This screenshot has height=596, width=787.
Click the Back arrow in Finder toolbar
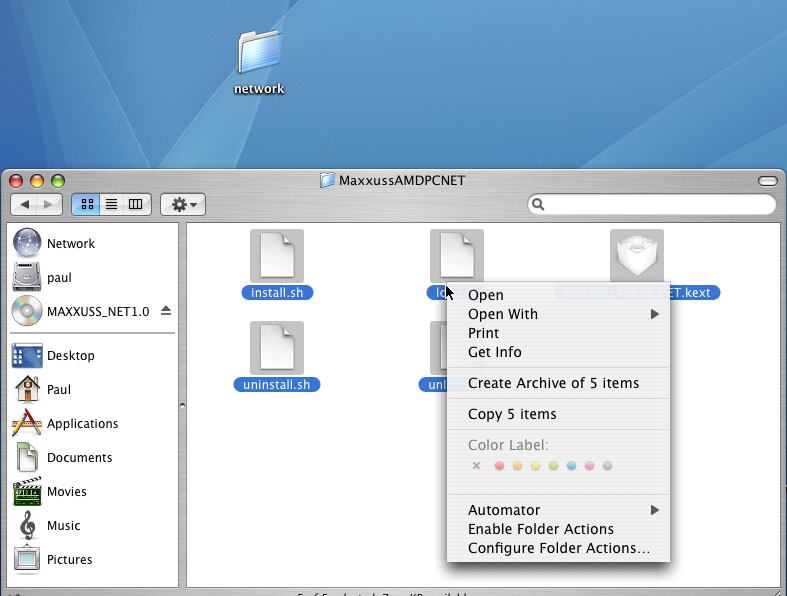(x=24, y=204)
